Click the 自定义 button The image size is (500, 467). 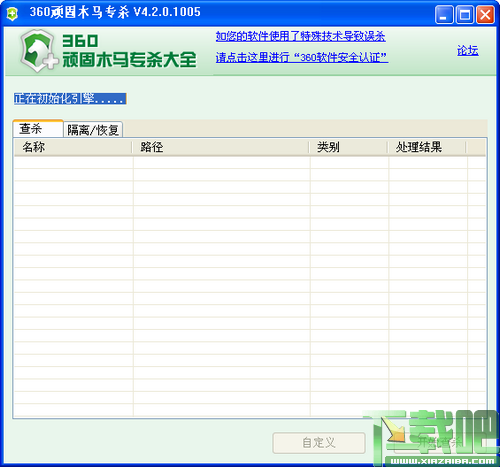click(319, 443)
